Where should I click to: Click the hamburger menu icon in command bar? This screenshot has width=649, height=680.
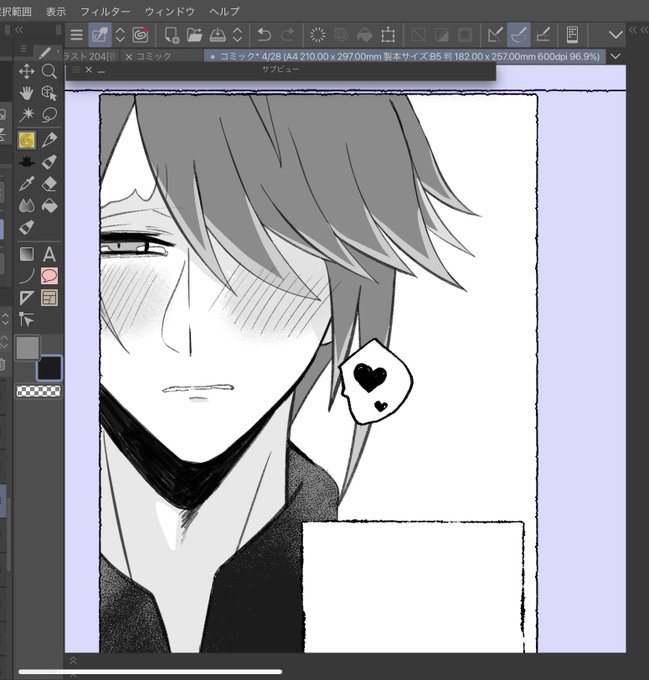[76, 35]
